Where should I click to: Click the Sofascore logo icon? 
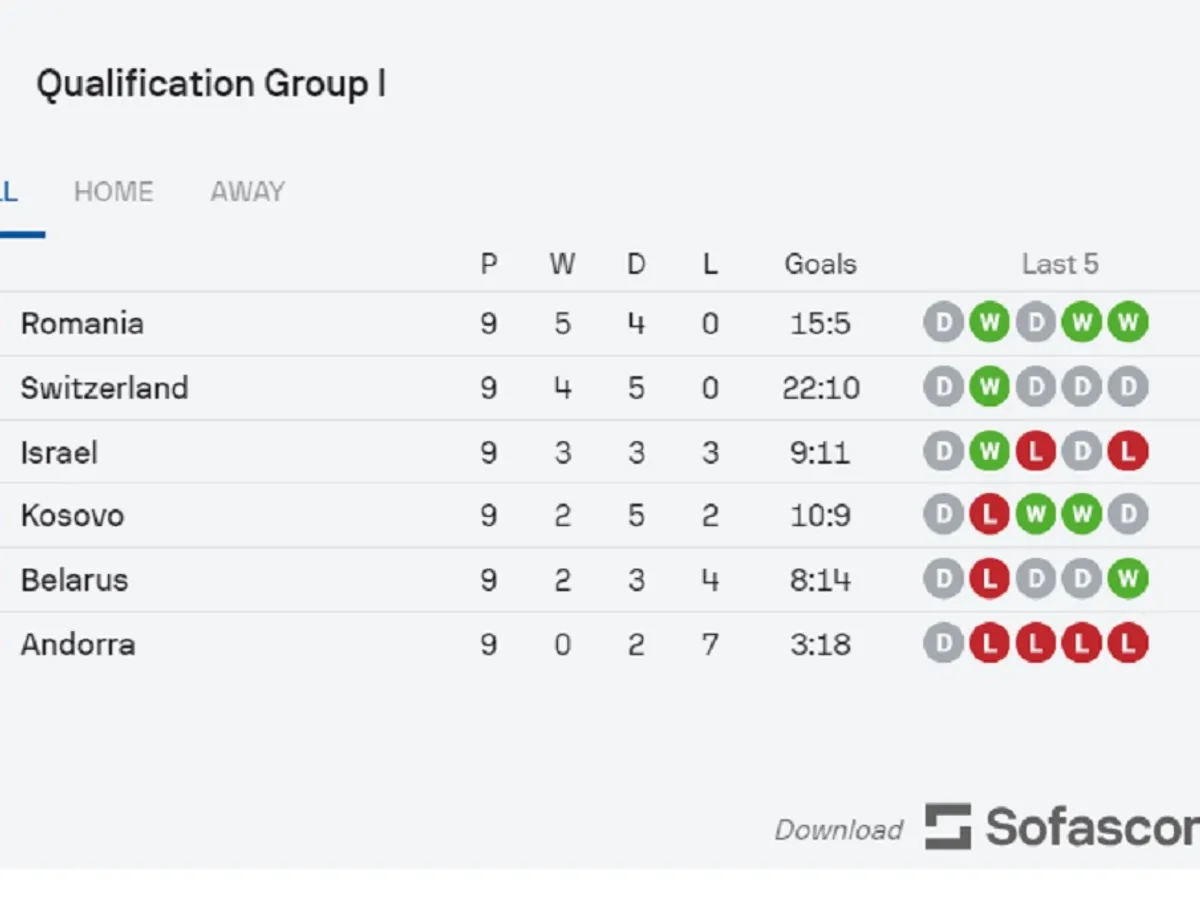(x=947, y=827)
